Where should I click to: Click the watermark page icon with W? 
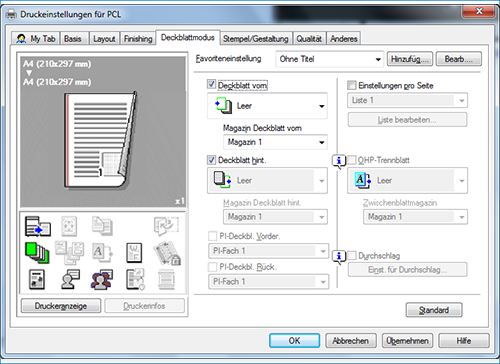[134, 253]
